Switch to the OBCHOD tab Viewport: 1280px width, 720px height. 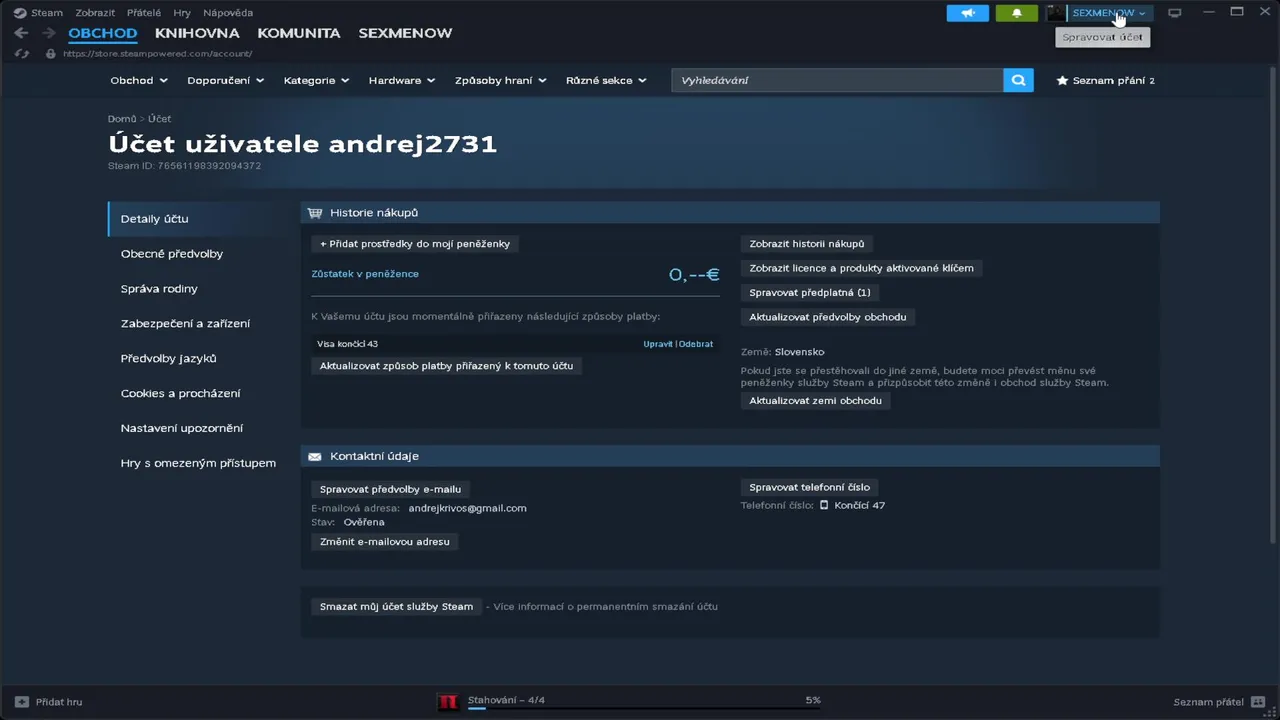103,33
